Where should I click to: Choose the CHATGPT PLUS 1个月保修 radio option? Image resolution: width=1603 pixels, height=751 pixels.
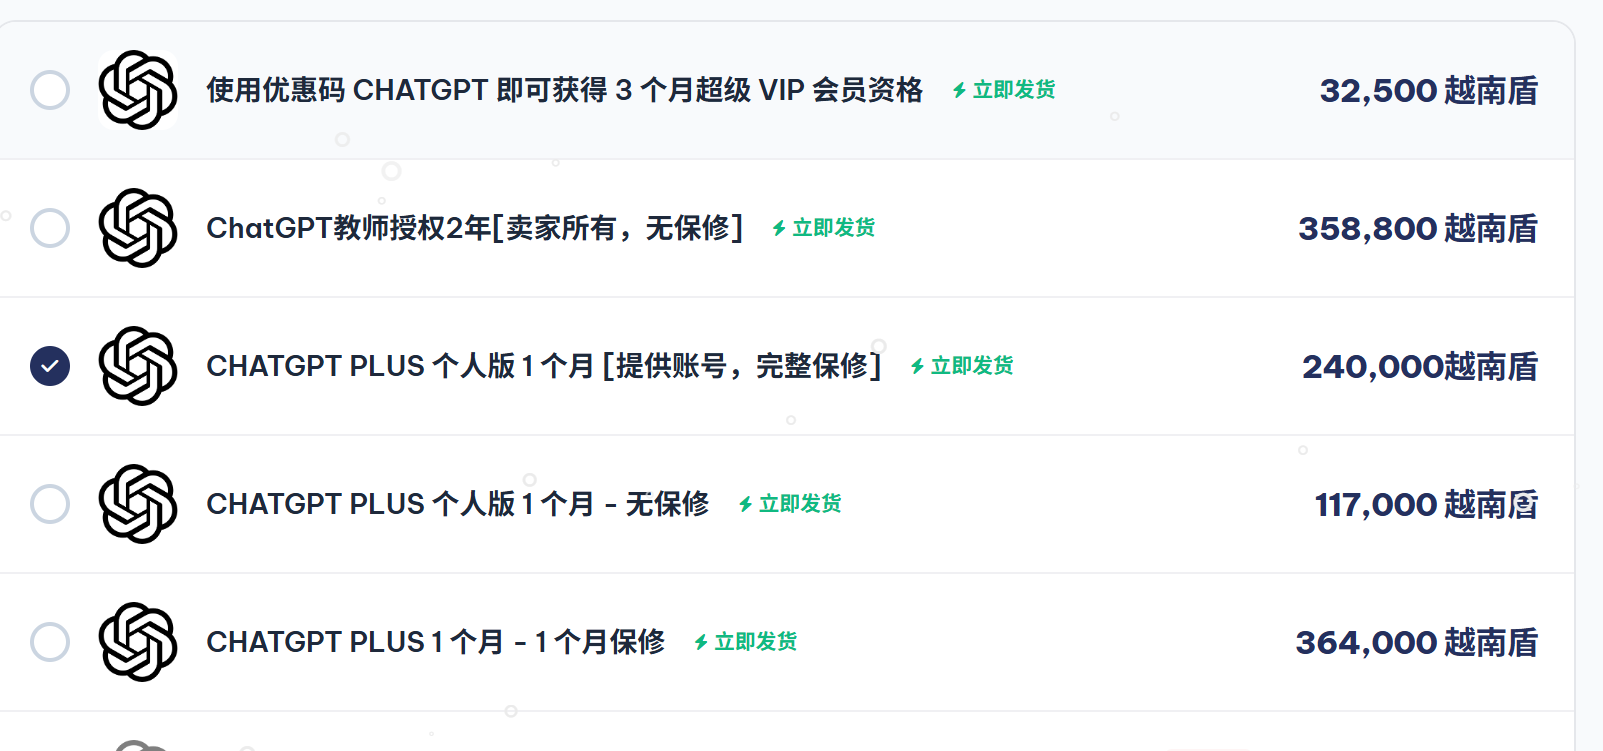[50, 642]
